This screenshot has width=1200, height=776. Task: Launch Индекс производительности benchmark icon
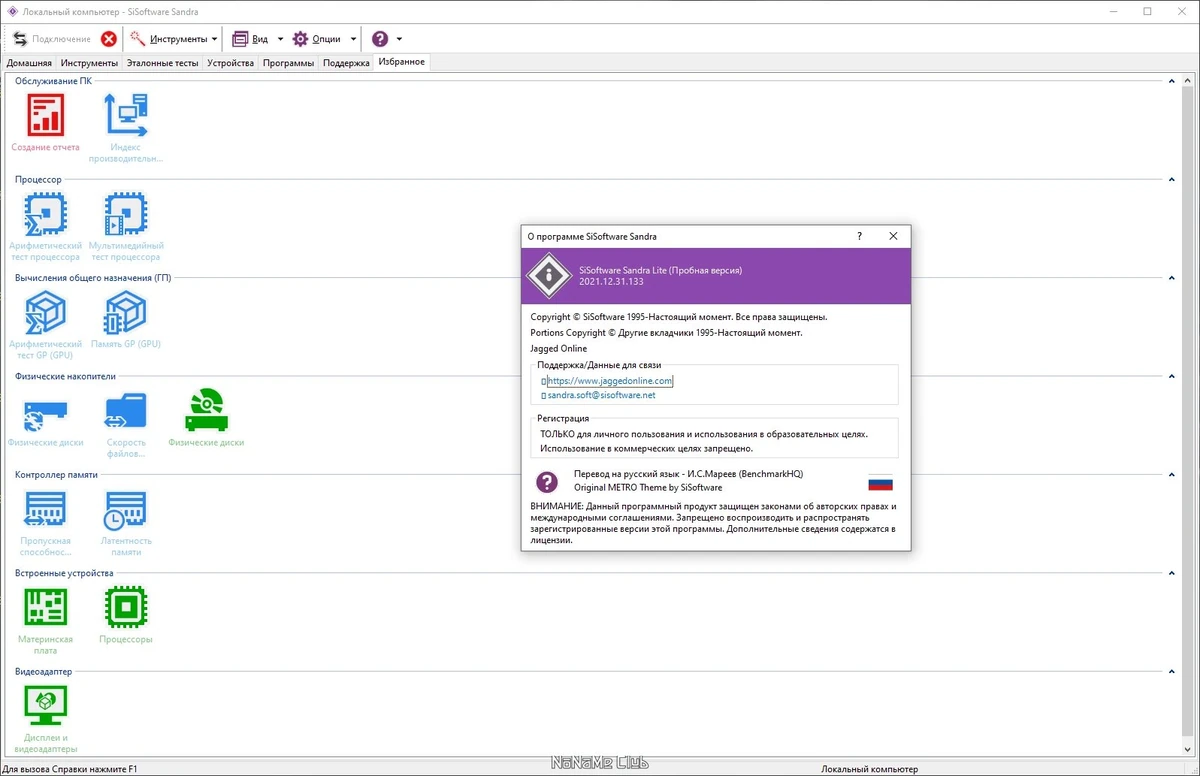[x=126, y=115]
